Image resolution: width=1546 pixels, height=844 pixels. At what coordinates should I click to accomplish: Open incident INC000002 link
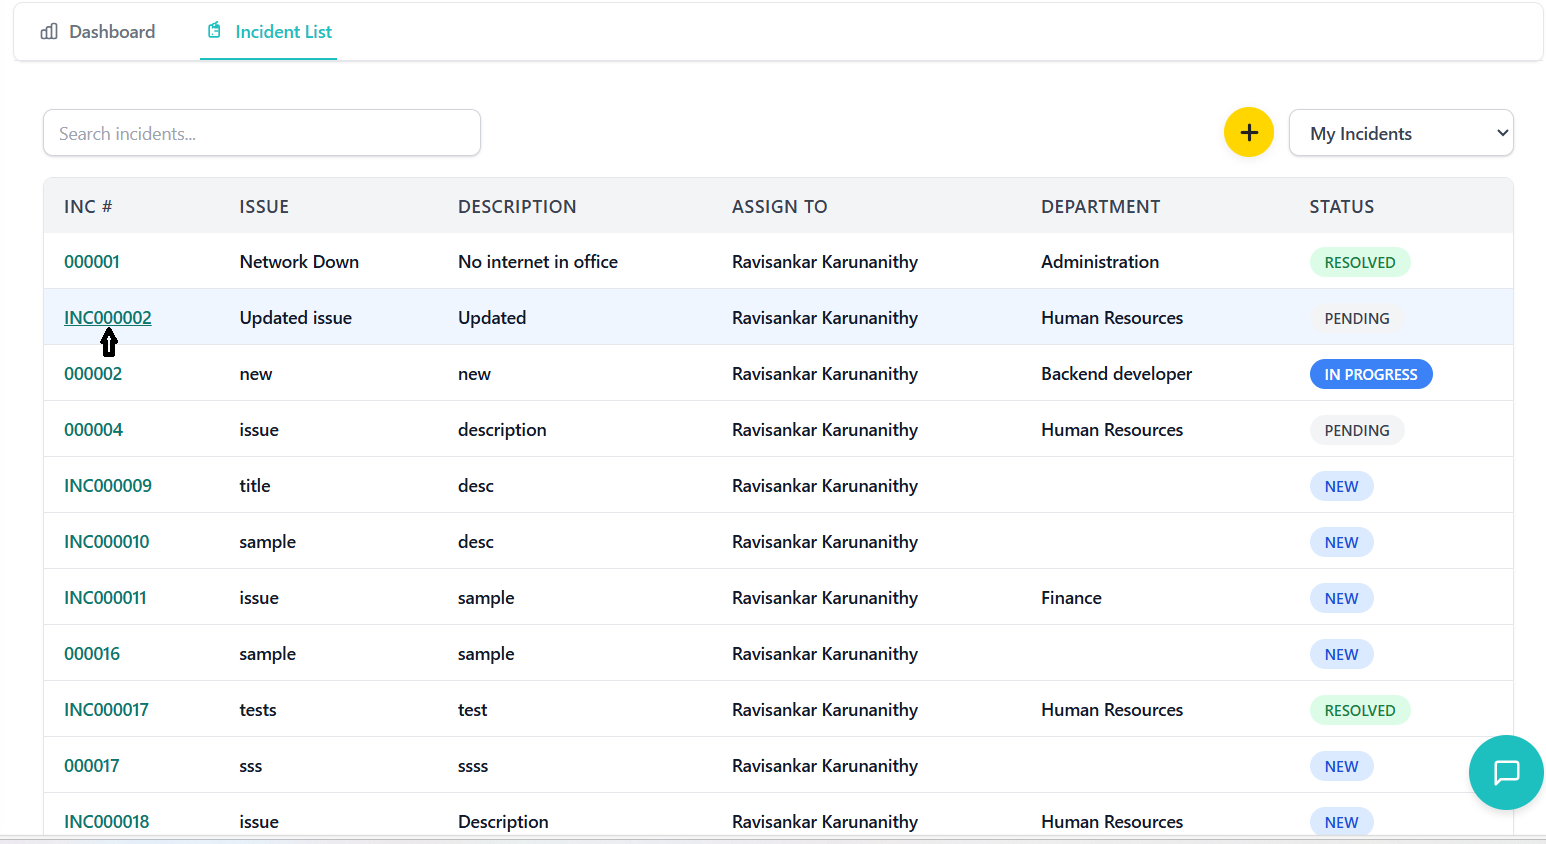pos(108,318)
